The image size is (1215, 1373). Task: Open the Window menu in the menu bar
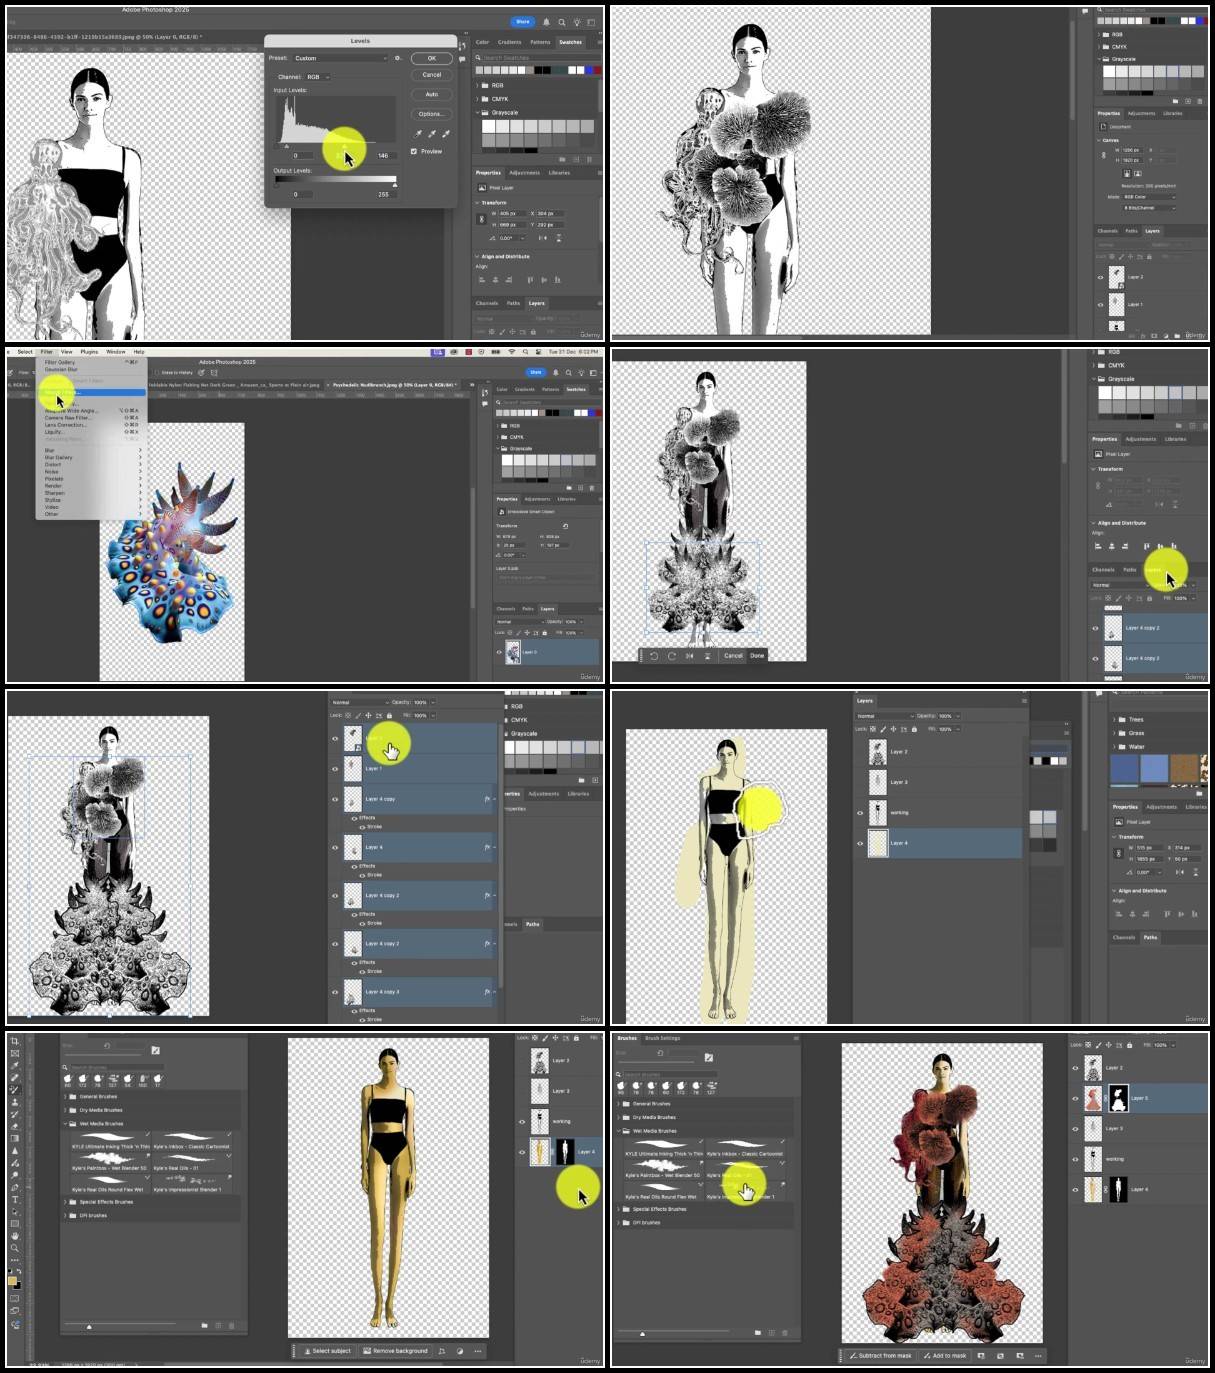[x=116, y=352]
